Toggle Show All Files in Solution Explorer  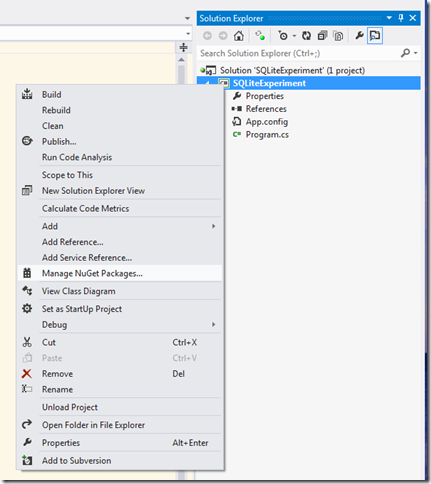(x=338, y=36)
